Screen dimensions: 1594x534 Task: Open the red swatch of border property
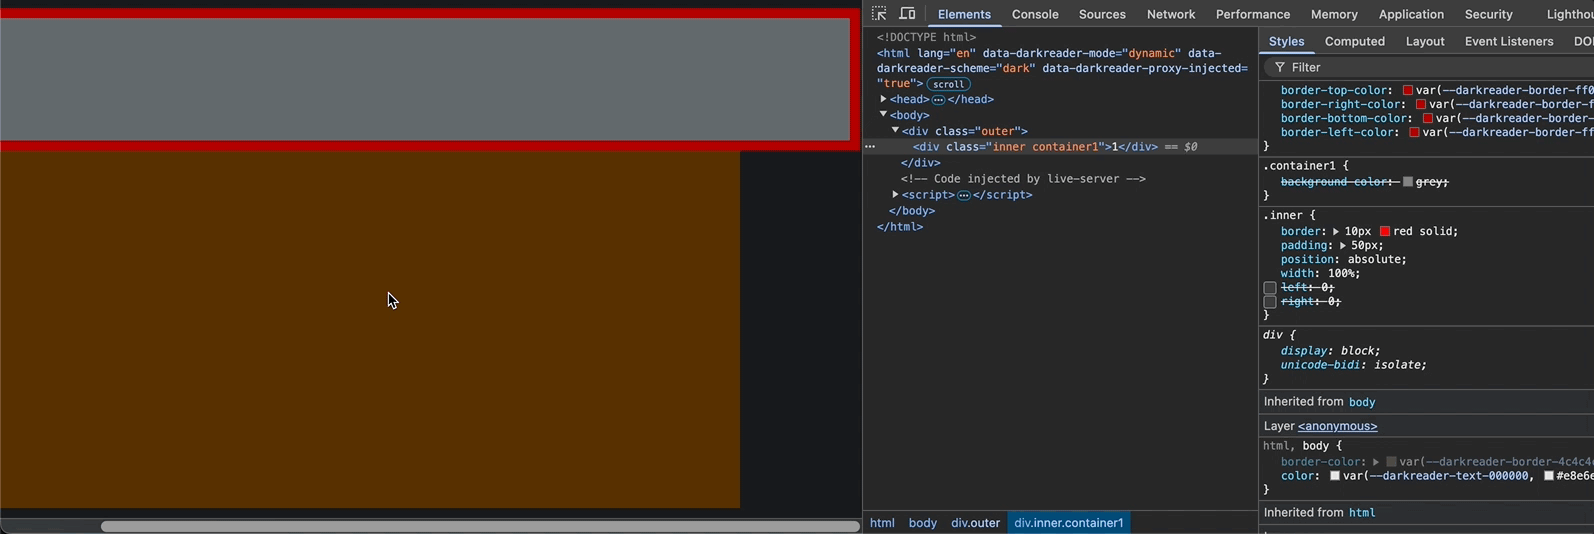(x=1385, y=232)
